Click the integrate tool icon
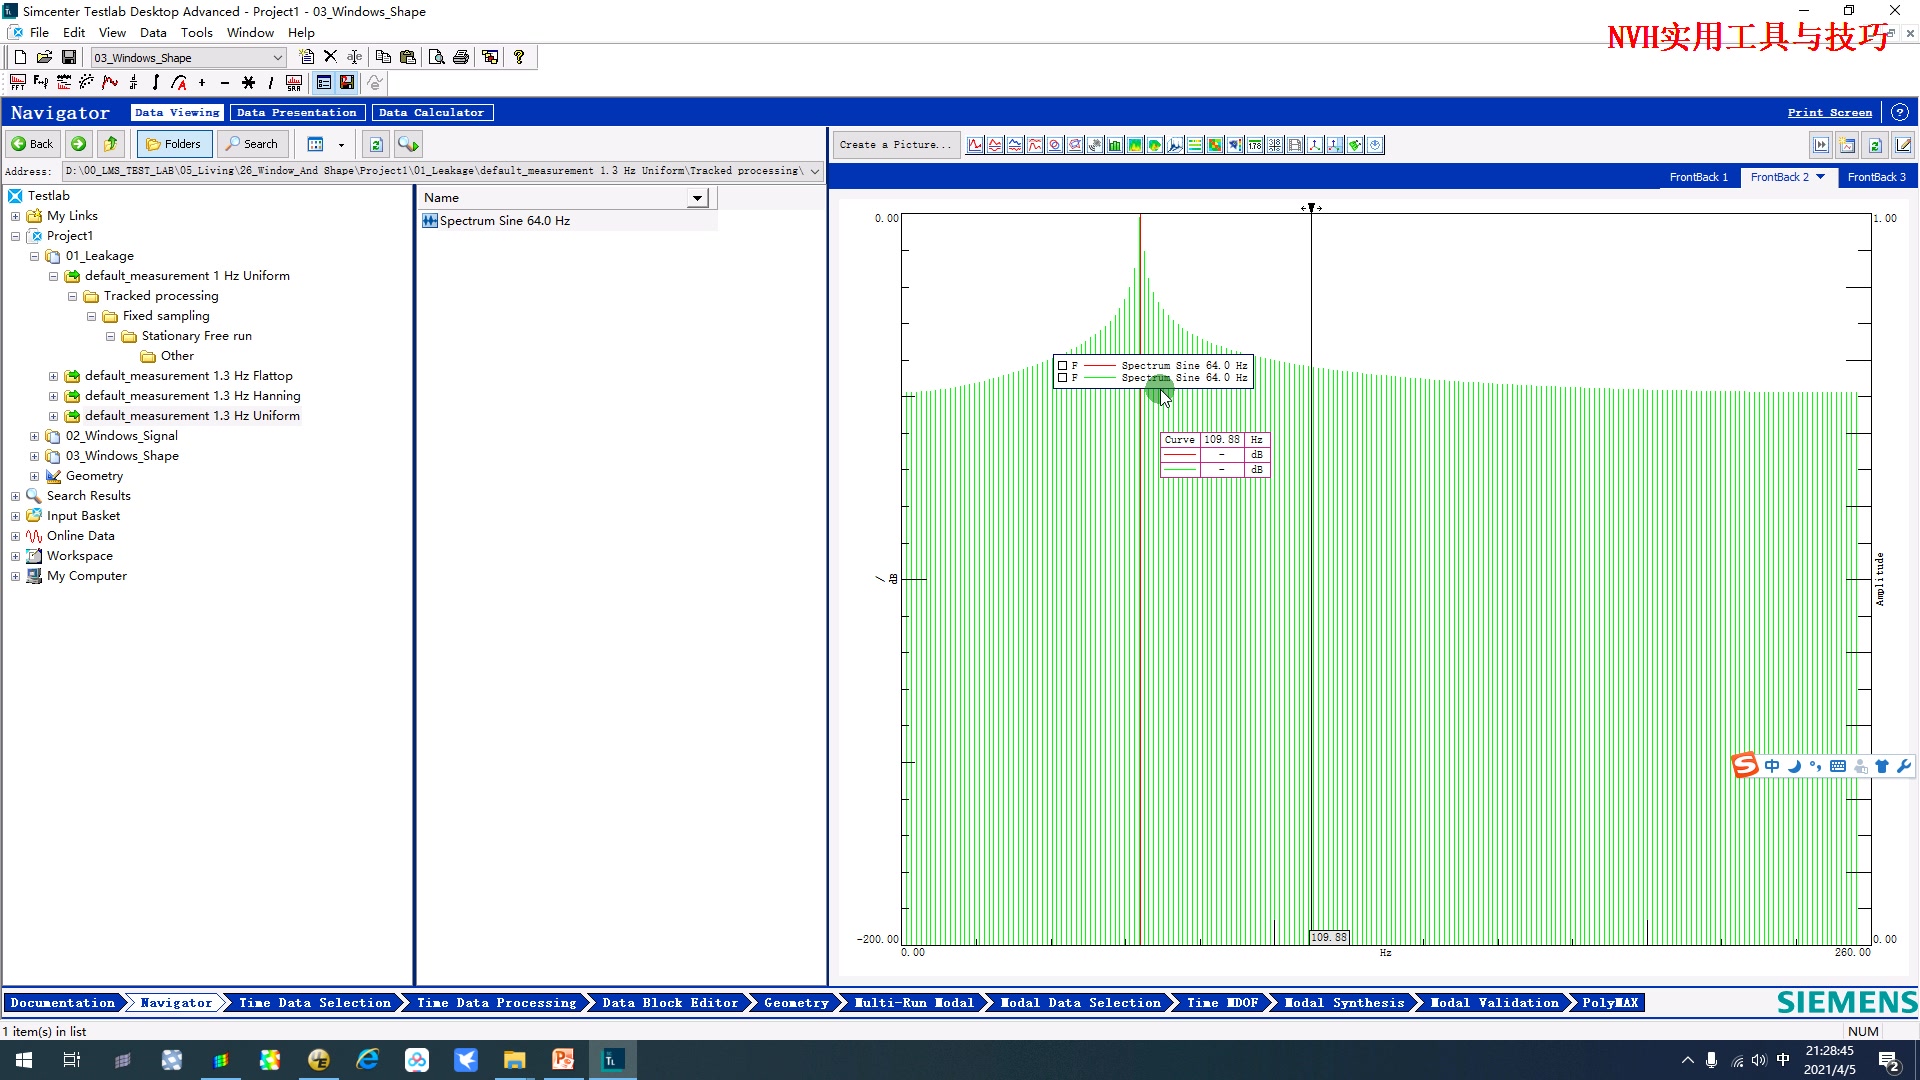The height and width of the screenshot is (1080, 1920). [156, 83]
